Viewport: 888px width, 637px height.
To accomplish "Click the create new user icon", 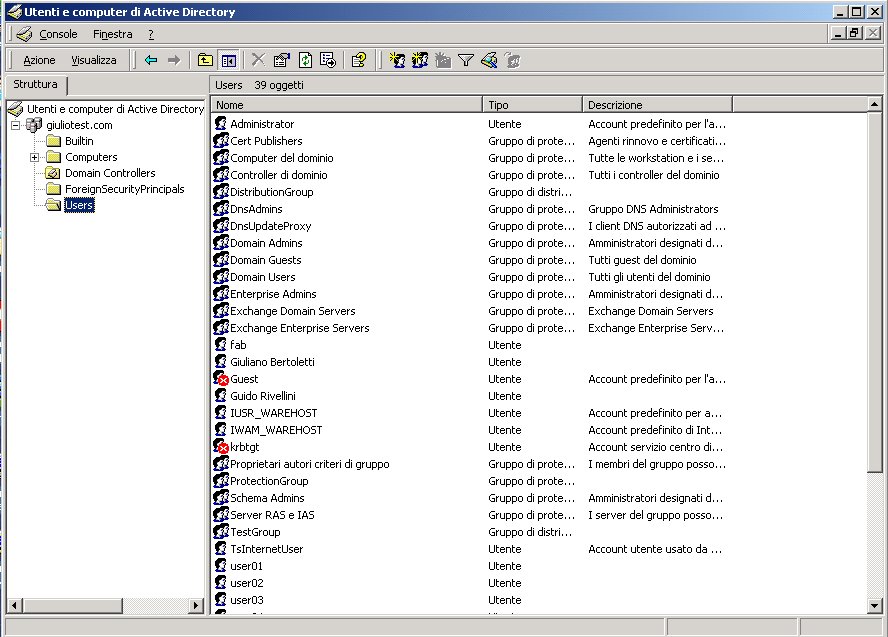I will point(397,60).
